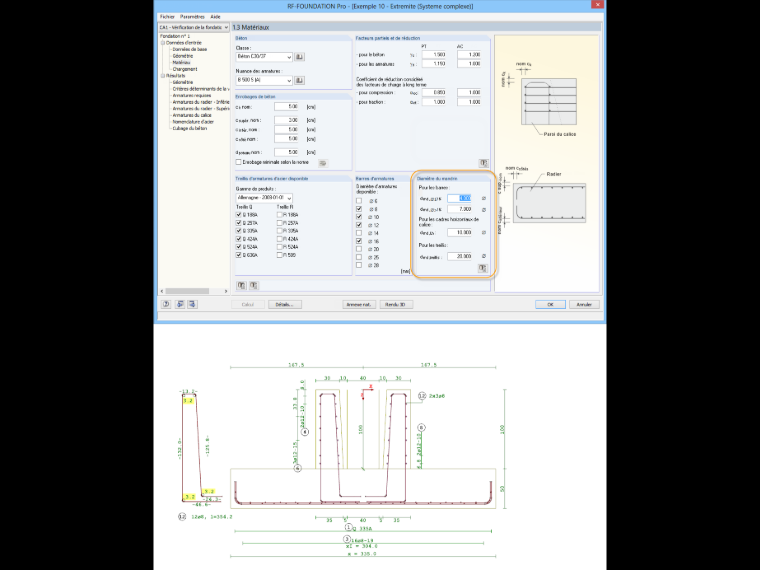Viewport: 760px width, 570px height.
Task: Click the second icon below the Treillis panel
Action: click(253, 285)
